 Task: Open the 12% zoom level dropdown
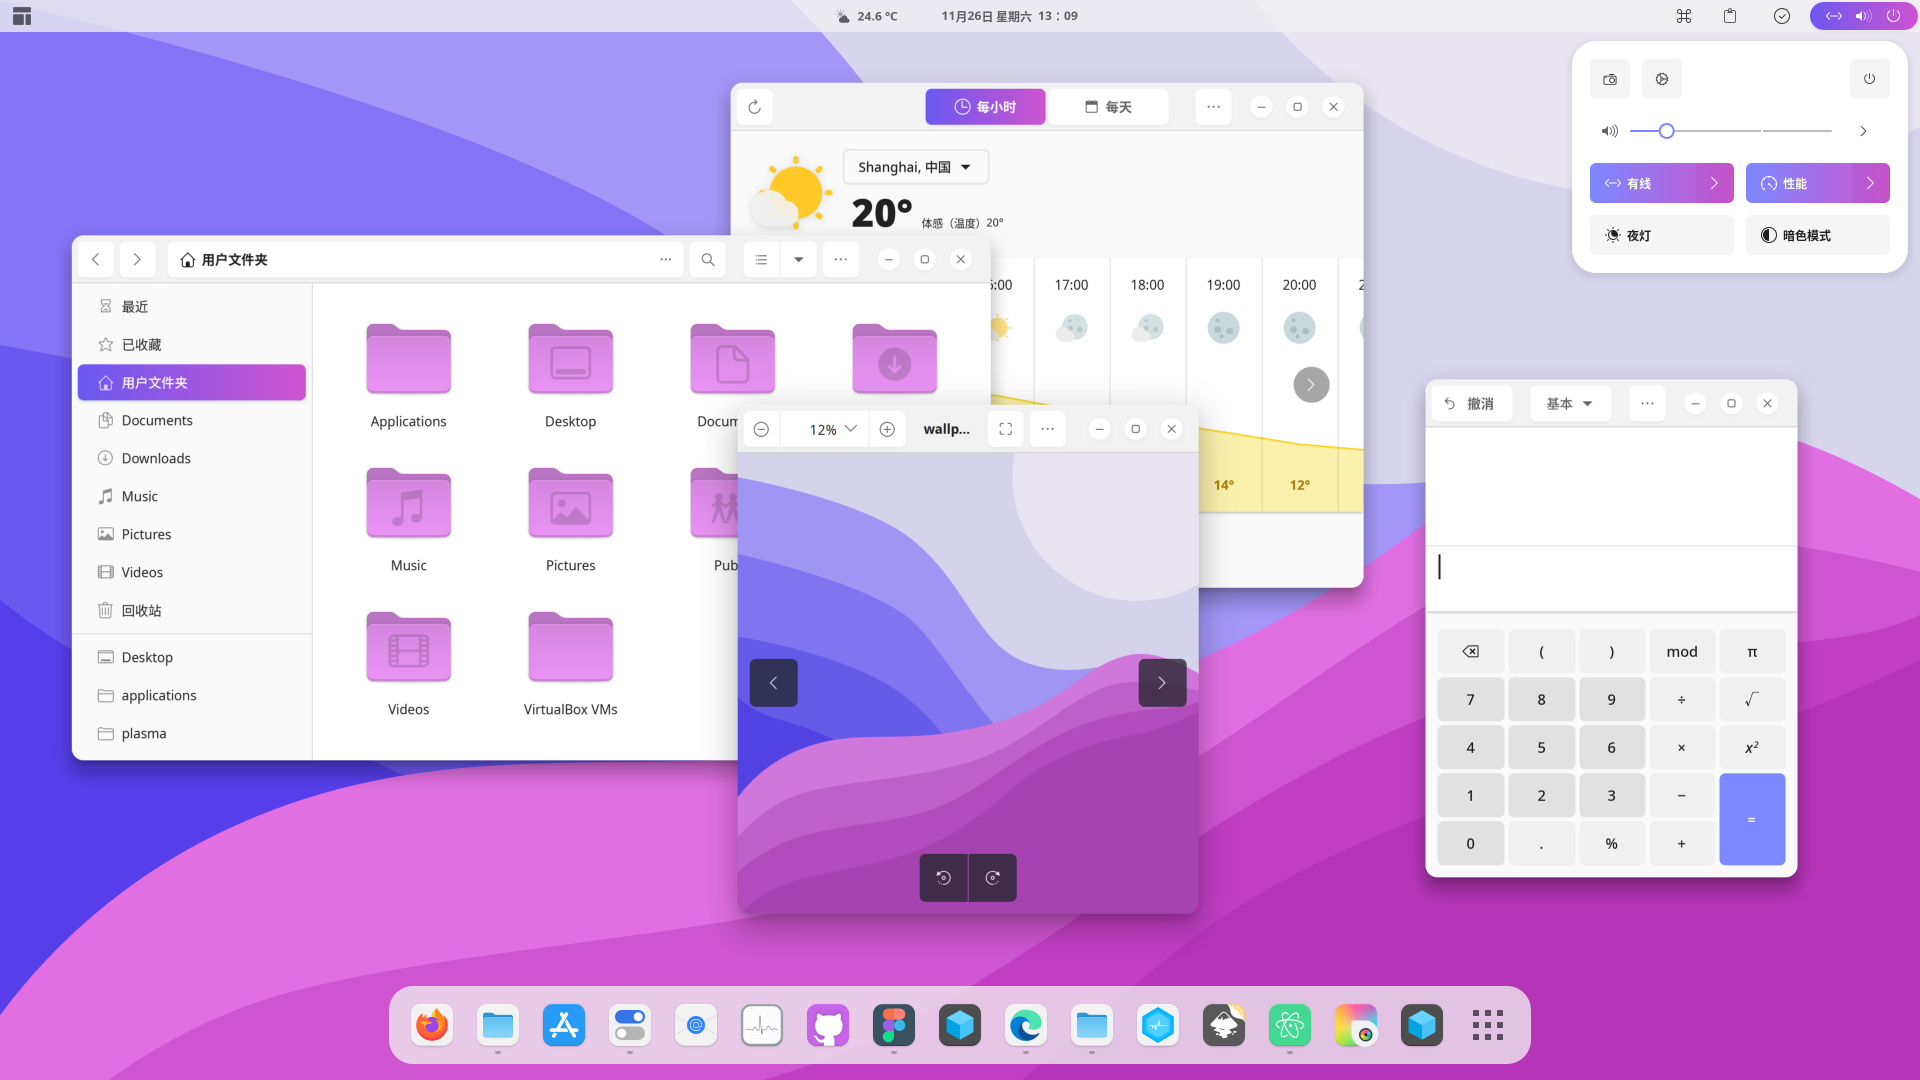[x=833, y=429]
